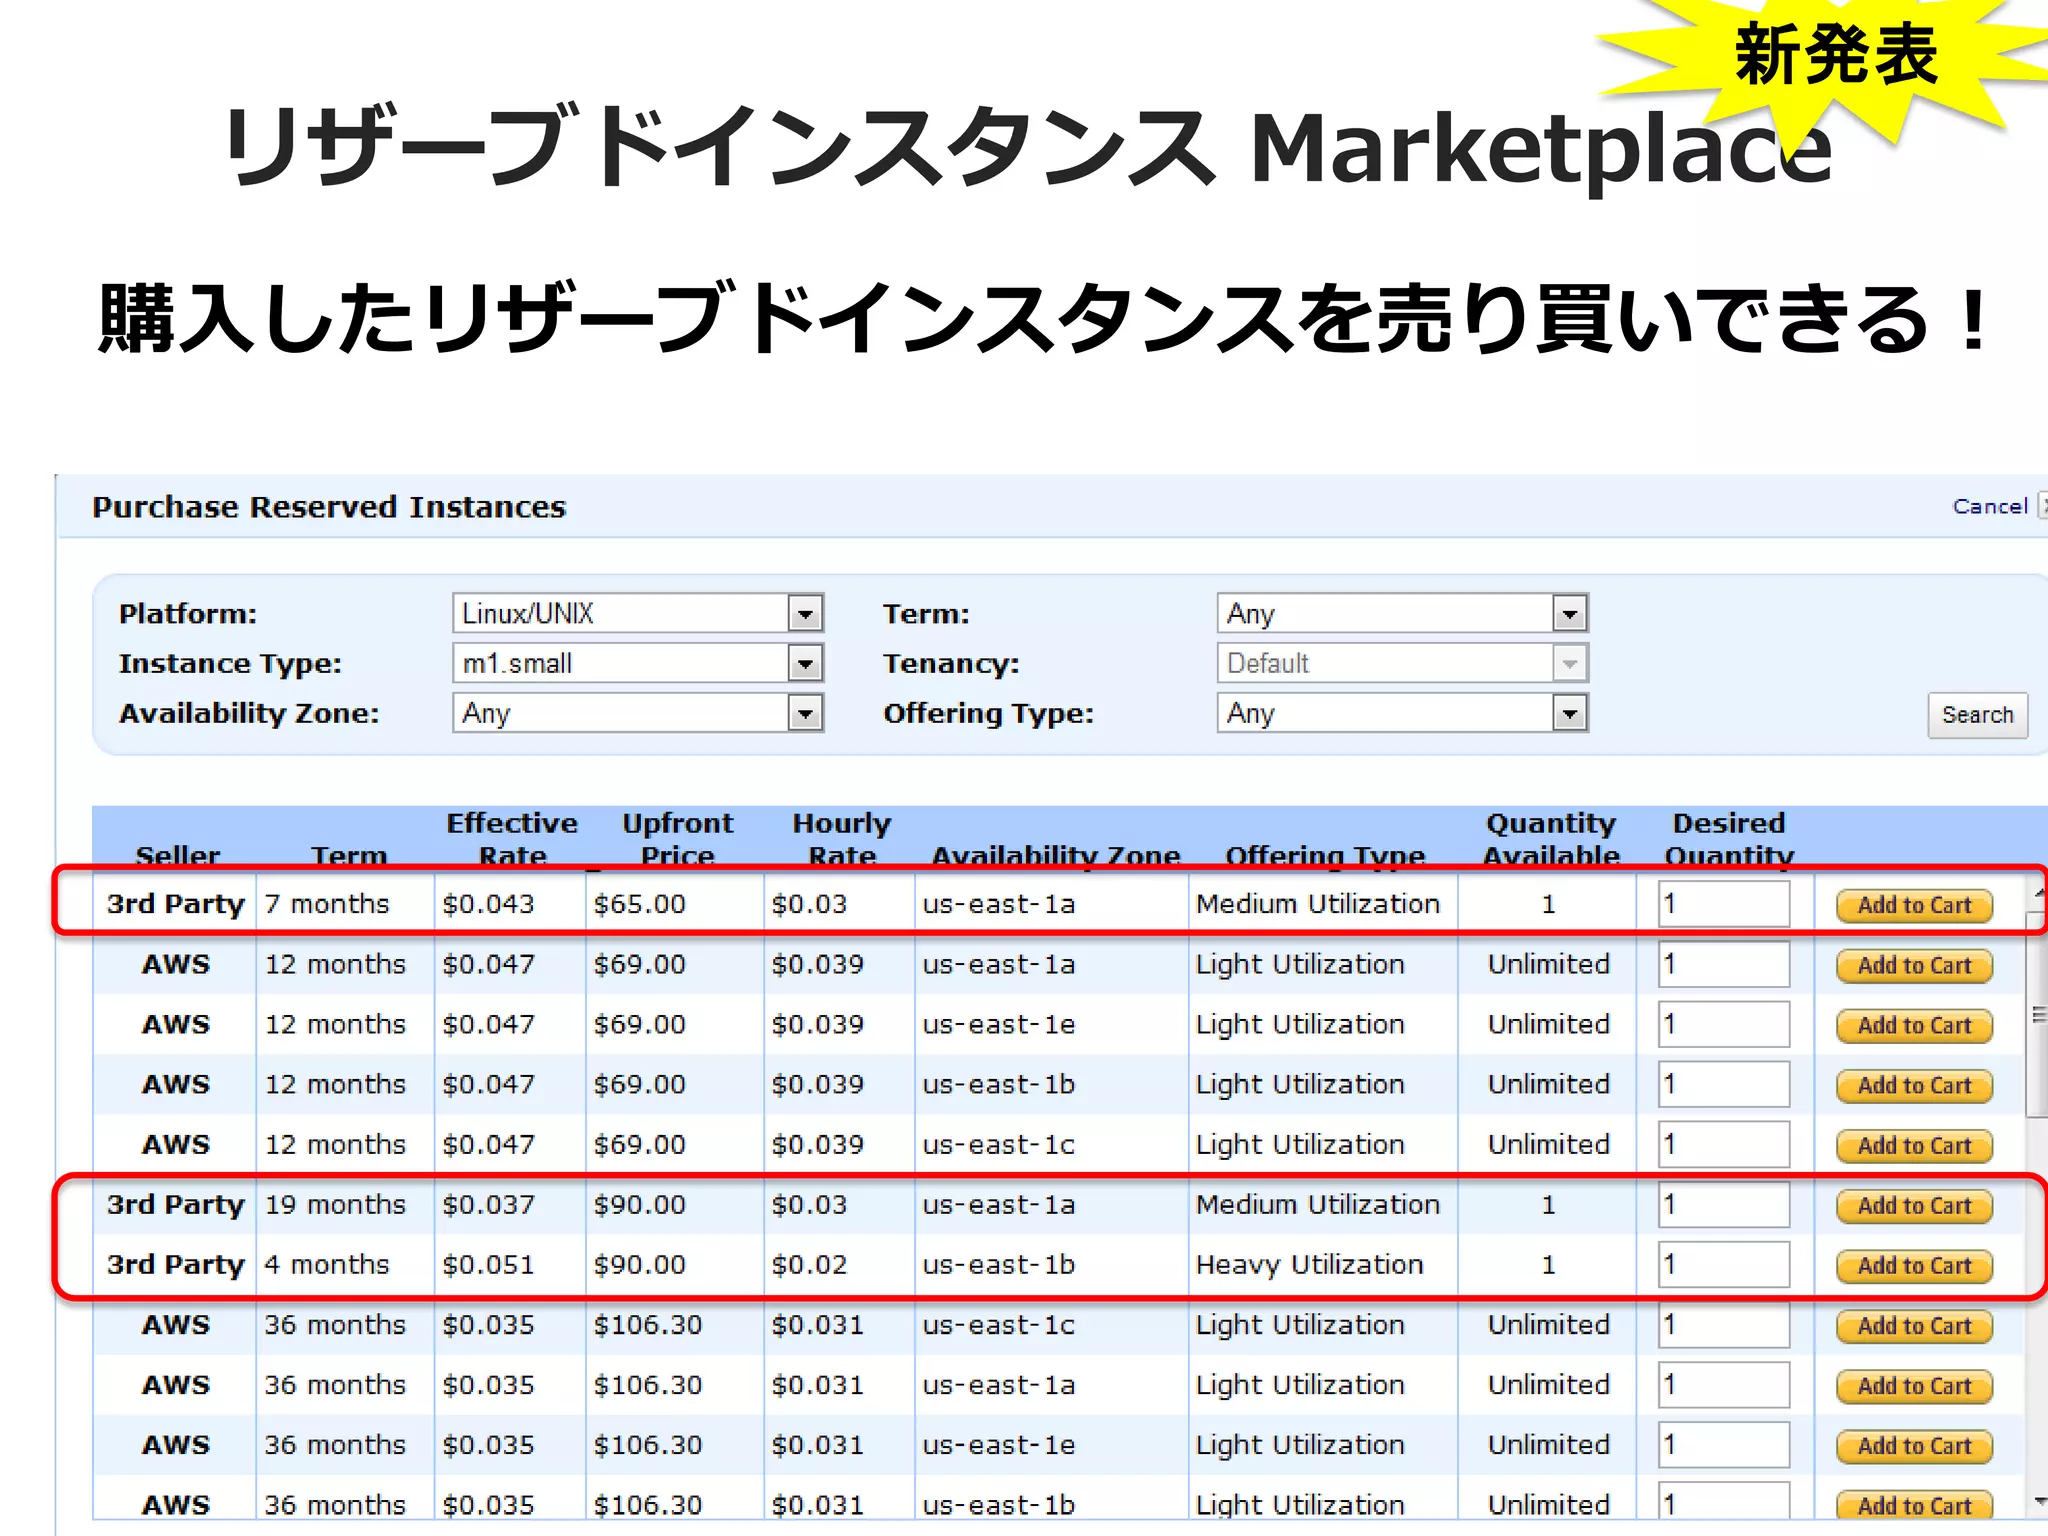2048x1536 pixels.
Task: Click the desired quantity field for the 7 months row
Action: 1724,904
